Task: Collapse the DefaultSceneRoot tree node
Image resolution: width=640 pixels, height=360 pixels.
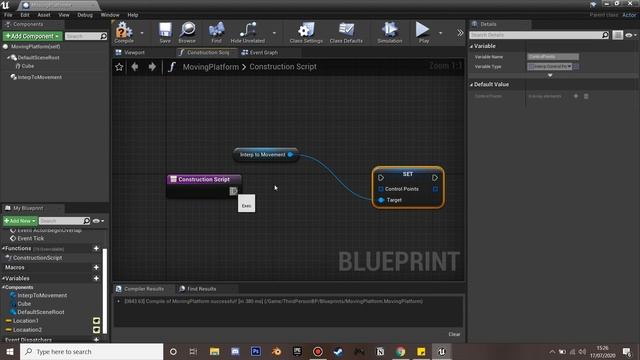Action: tap(8, 58)
